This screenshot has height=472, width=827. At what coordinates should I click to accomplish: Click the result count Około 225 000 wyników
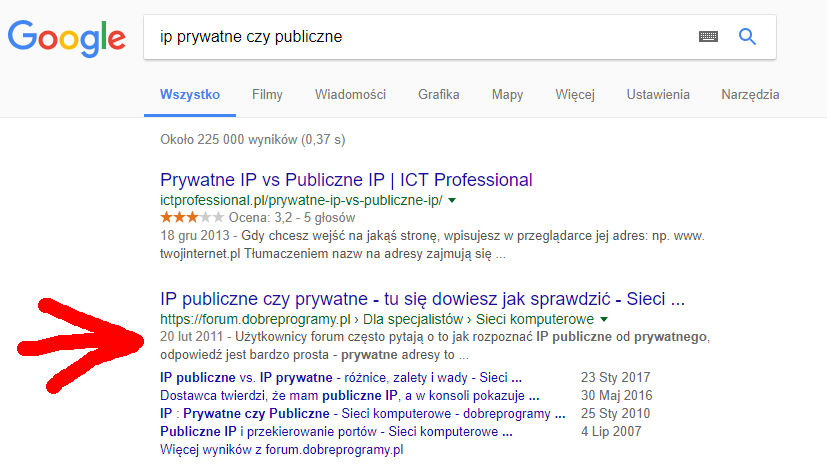(x=253, y=140)
